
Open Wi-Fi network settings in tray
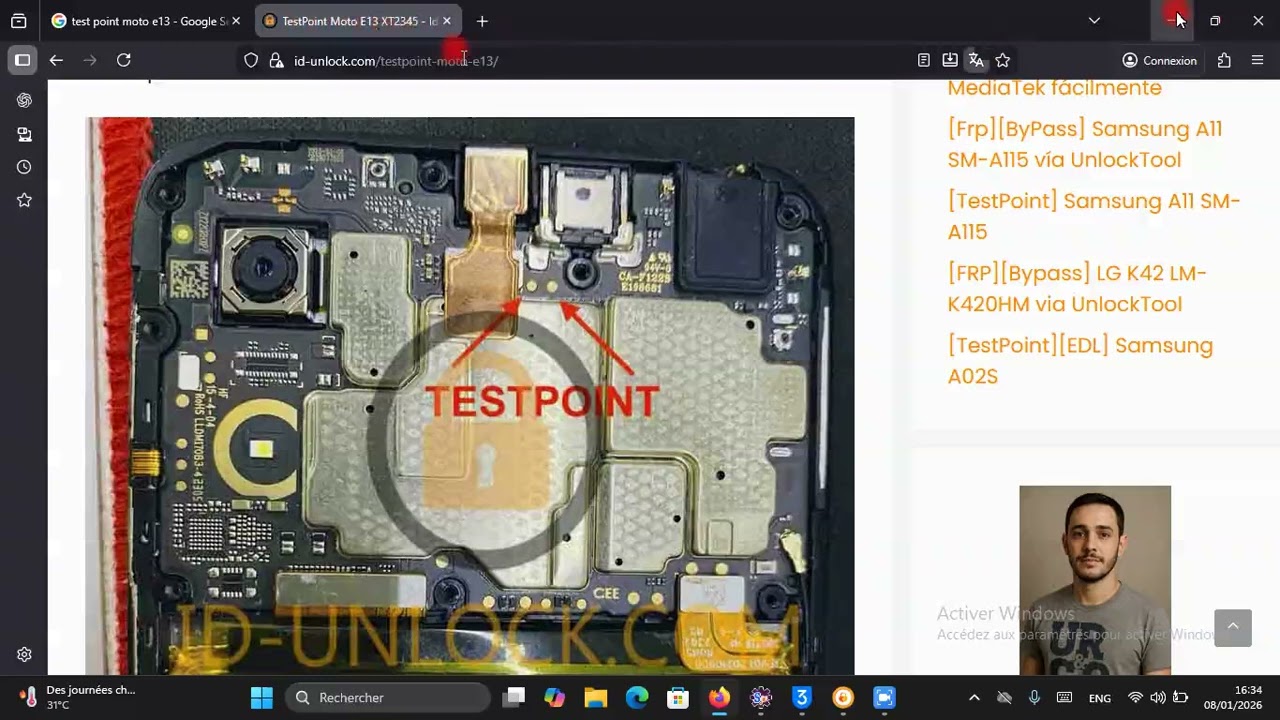[1135, 698]
